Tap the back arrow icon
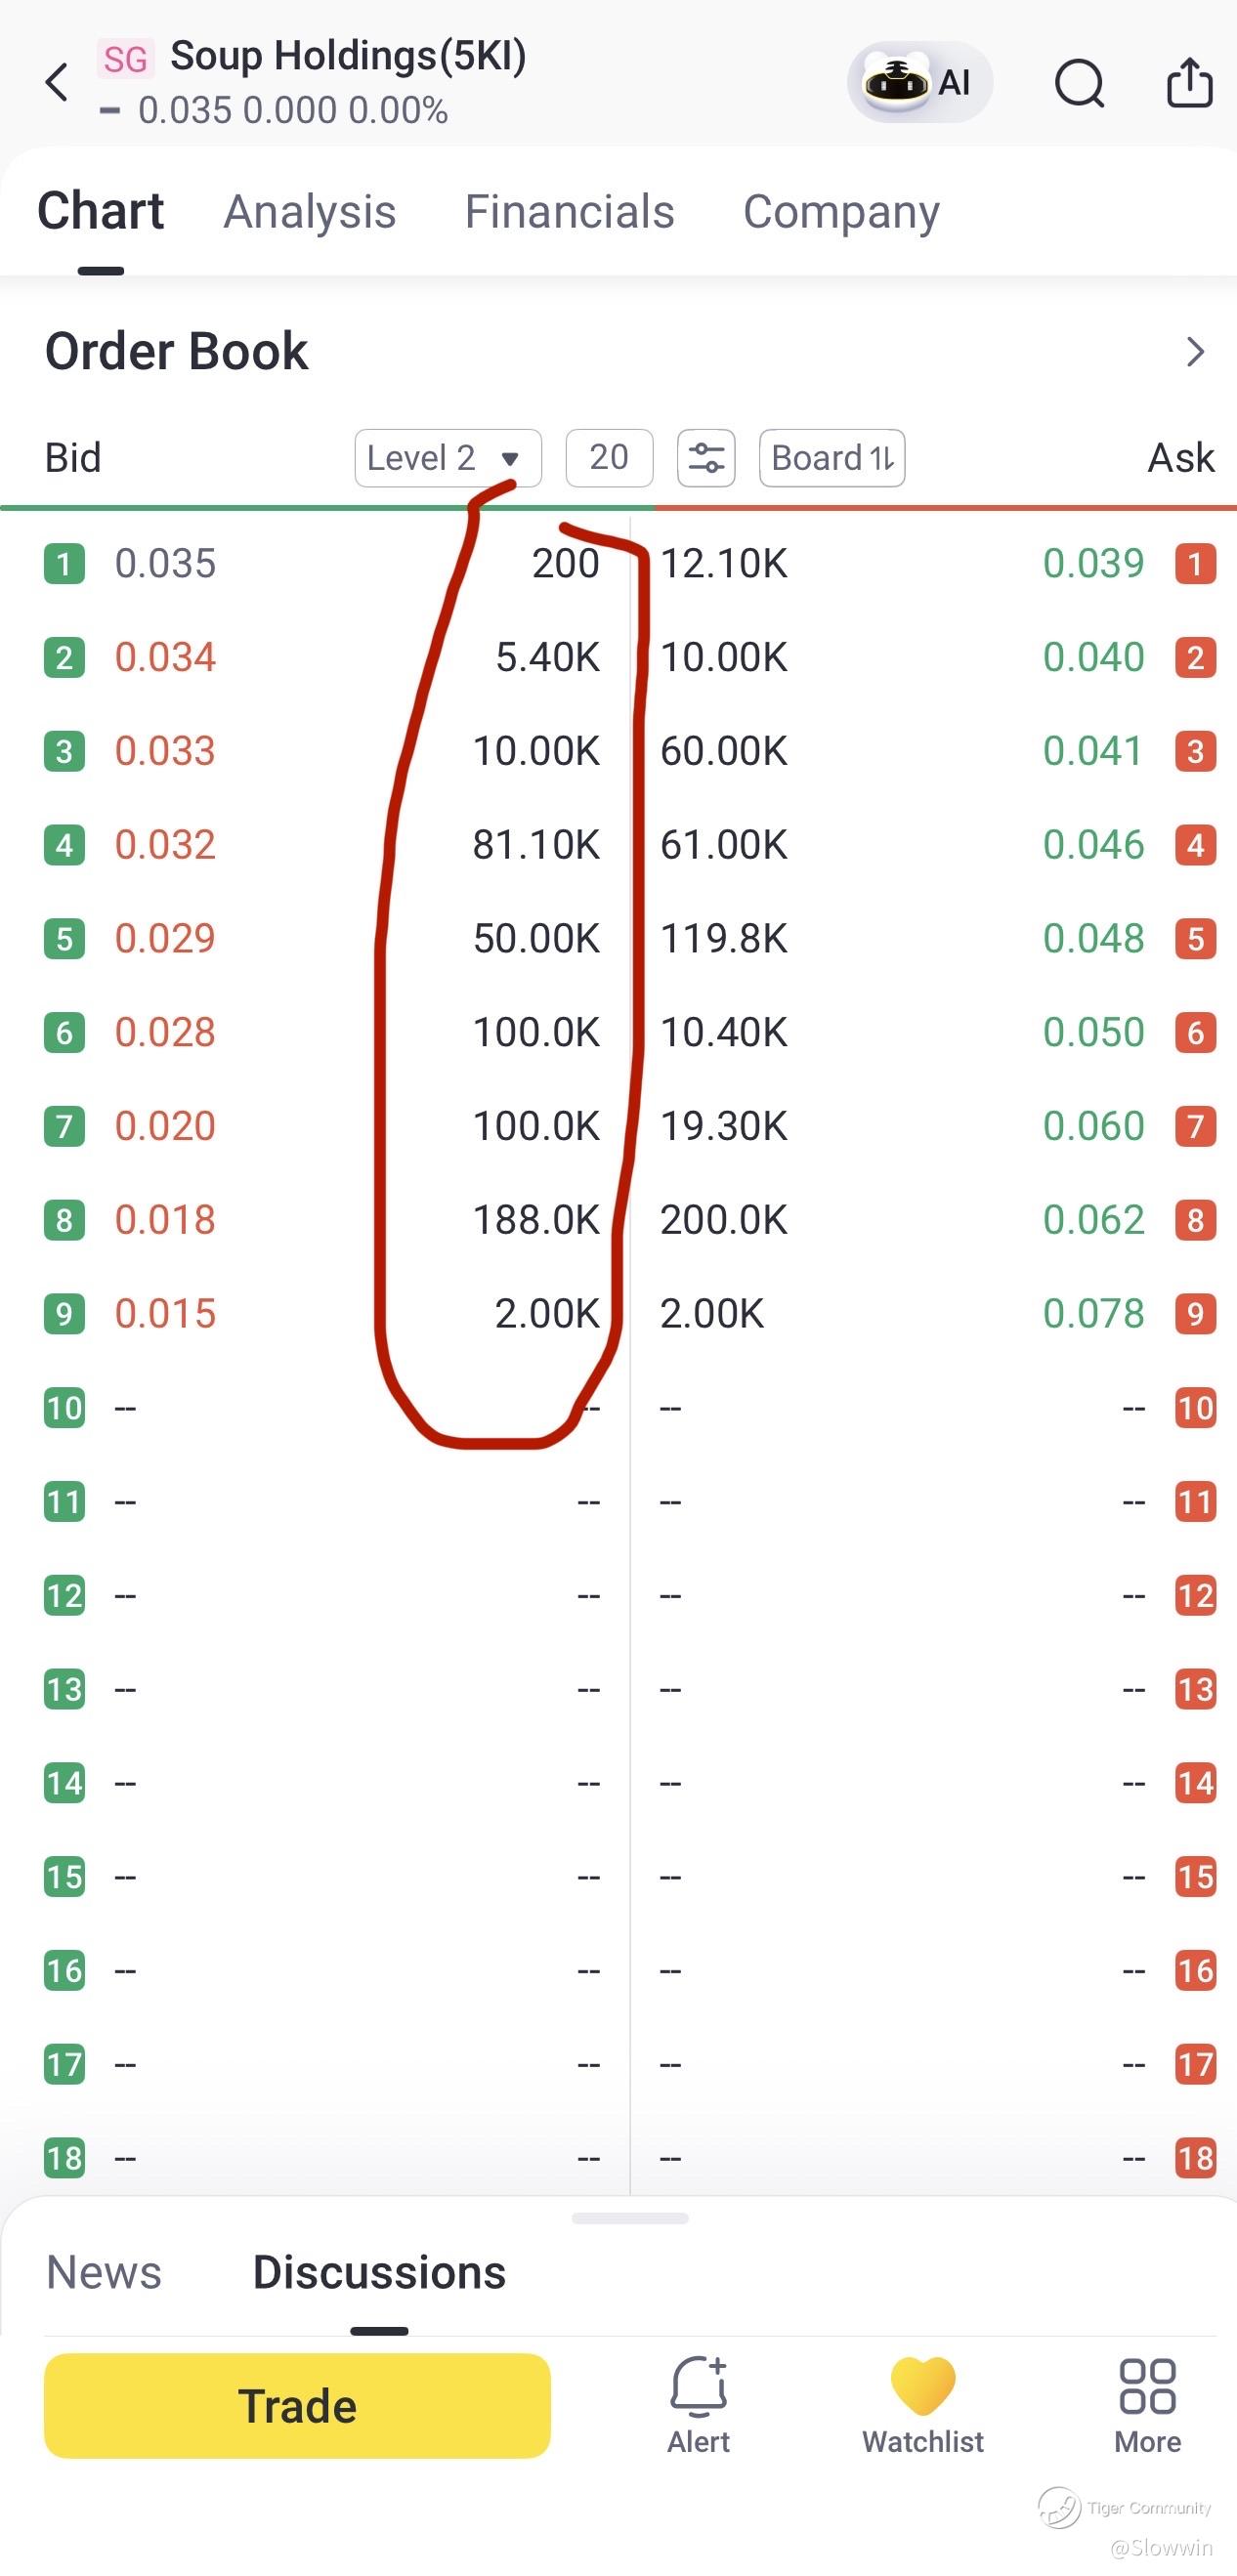Viewport: 1237px width, 2576px height. click(x=57, y=82)
